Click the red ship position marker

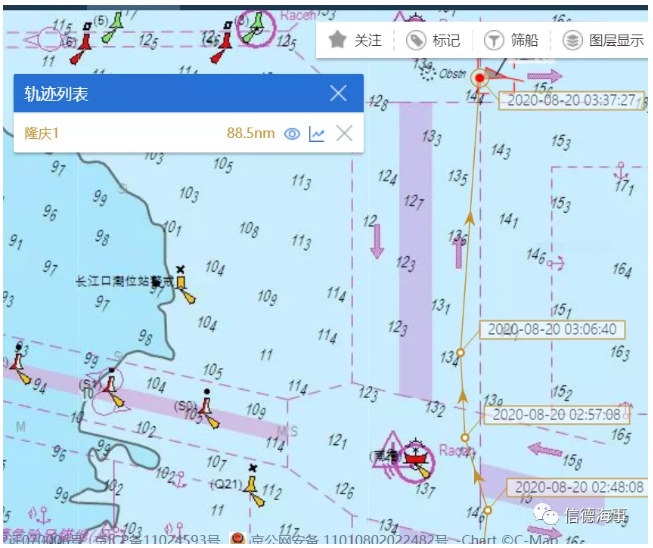[480, 78]
